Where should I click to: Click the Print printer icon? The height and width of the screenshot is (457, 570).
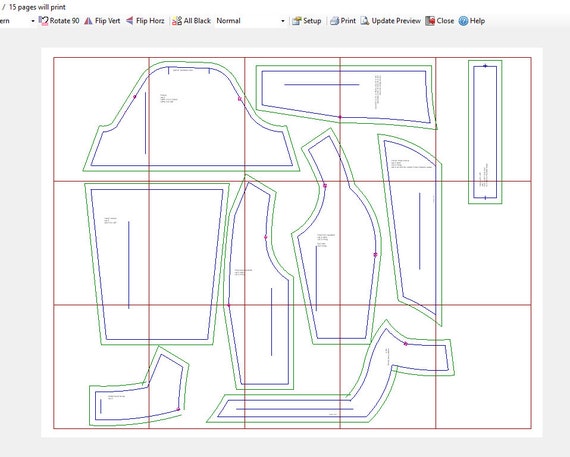[x=334, y=21]
